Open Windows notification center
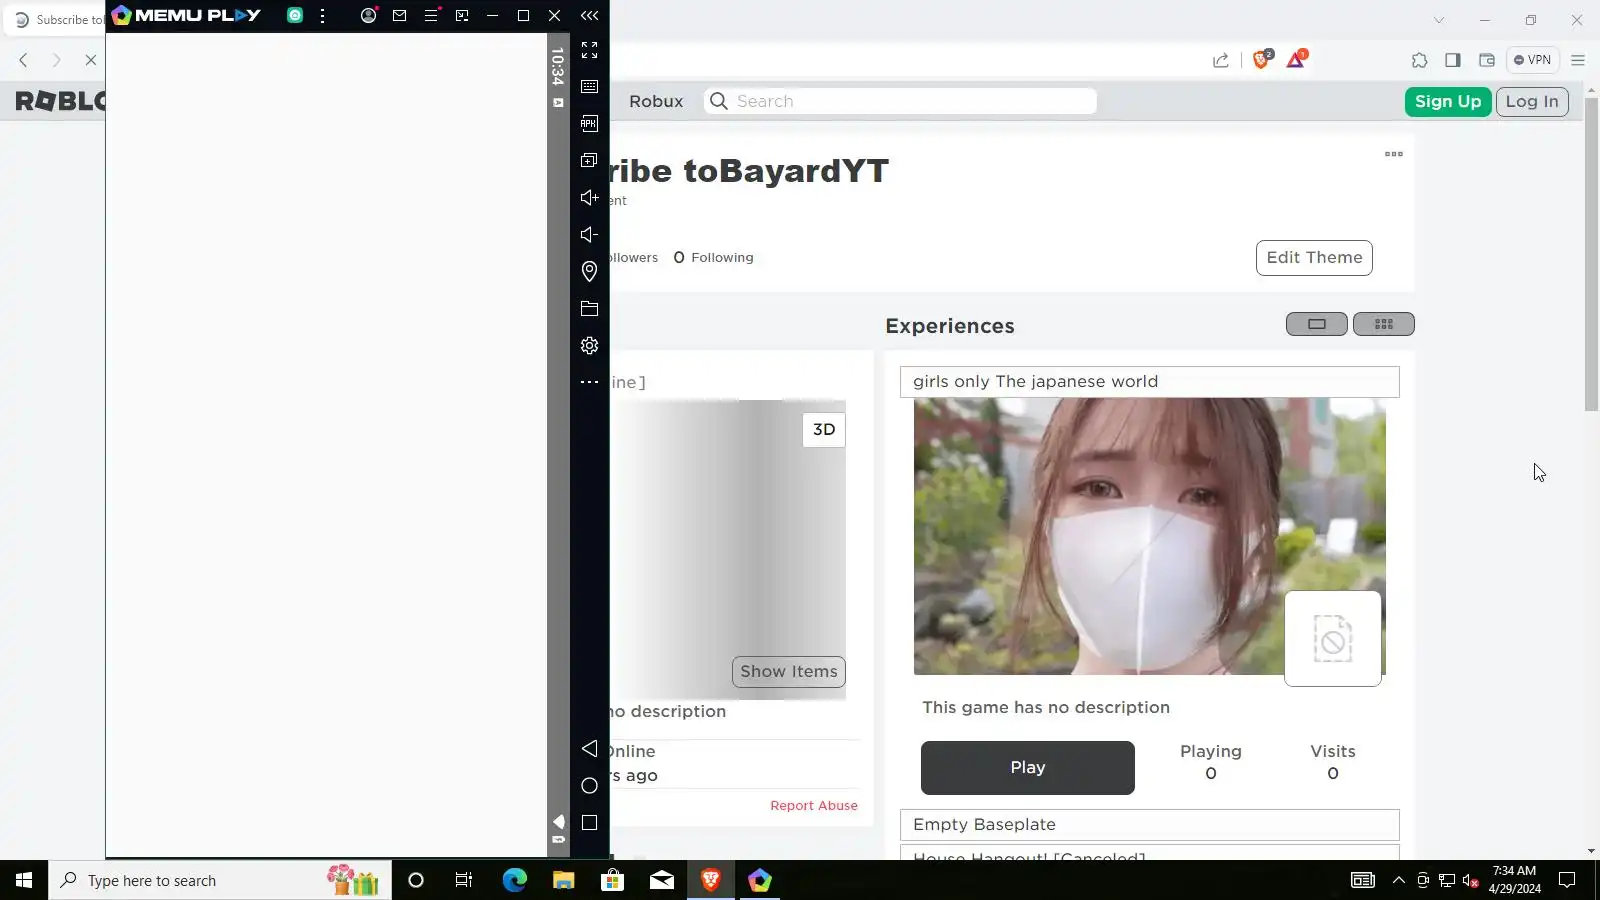The width and height of the screenshot is (1600, 900). (x=1567, y=880)
